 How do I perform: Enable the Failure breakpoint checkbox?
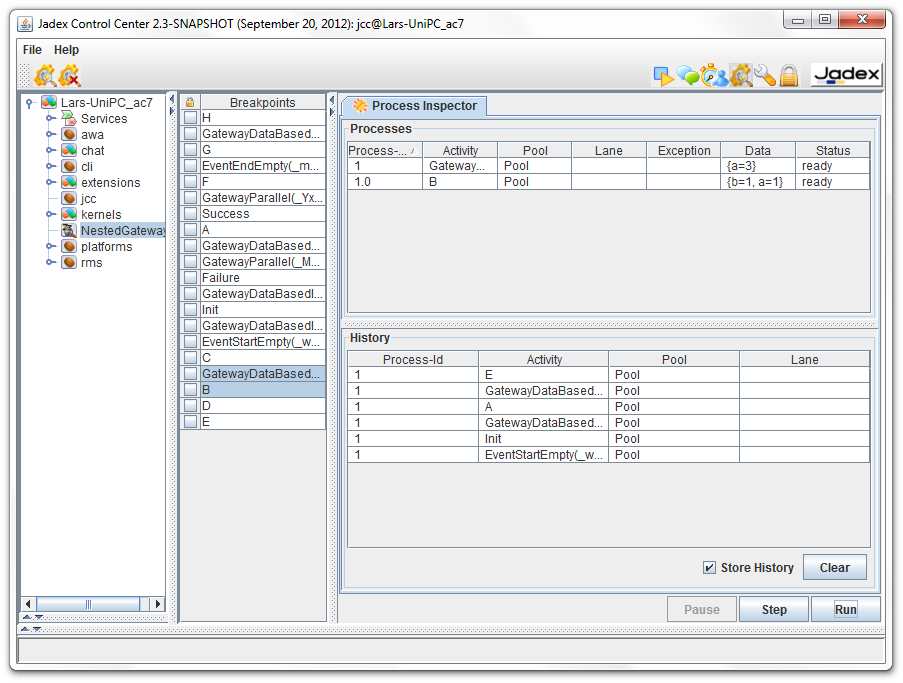click(189, 278)
